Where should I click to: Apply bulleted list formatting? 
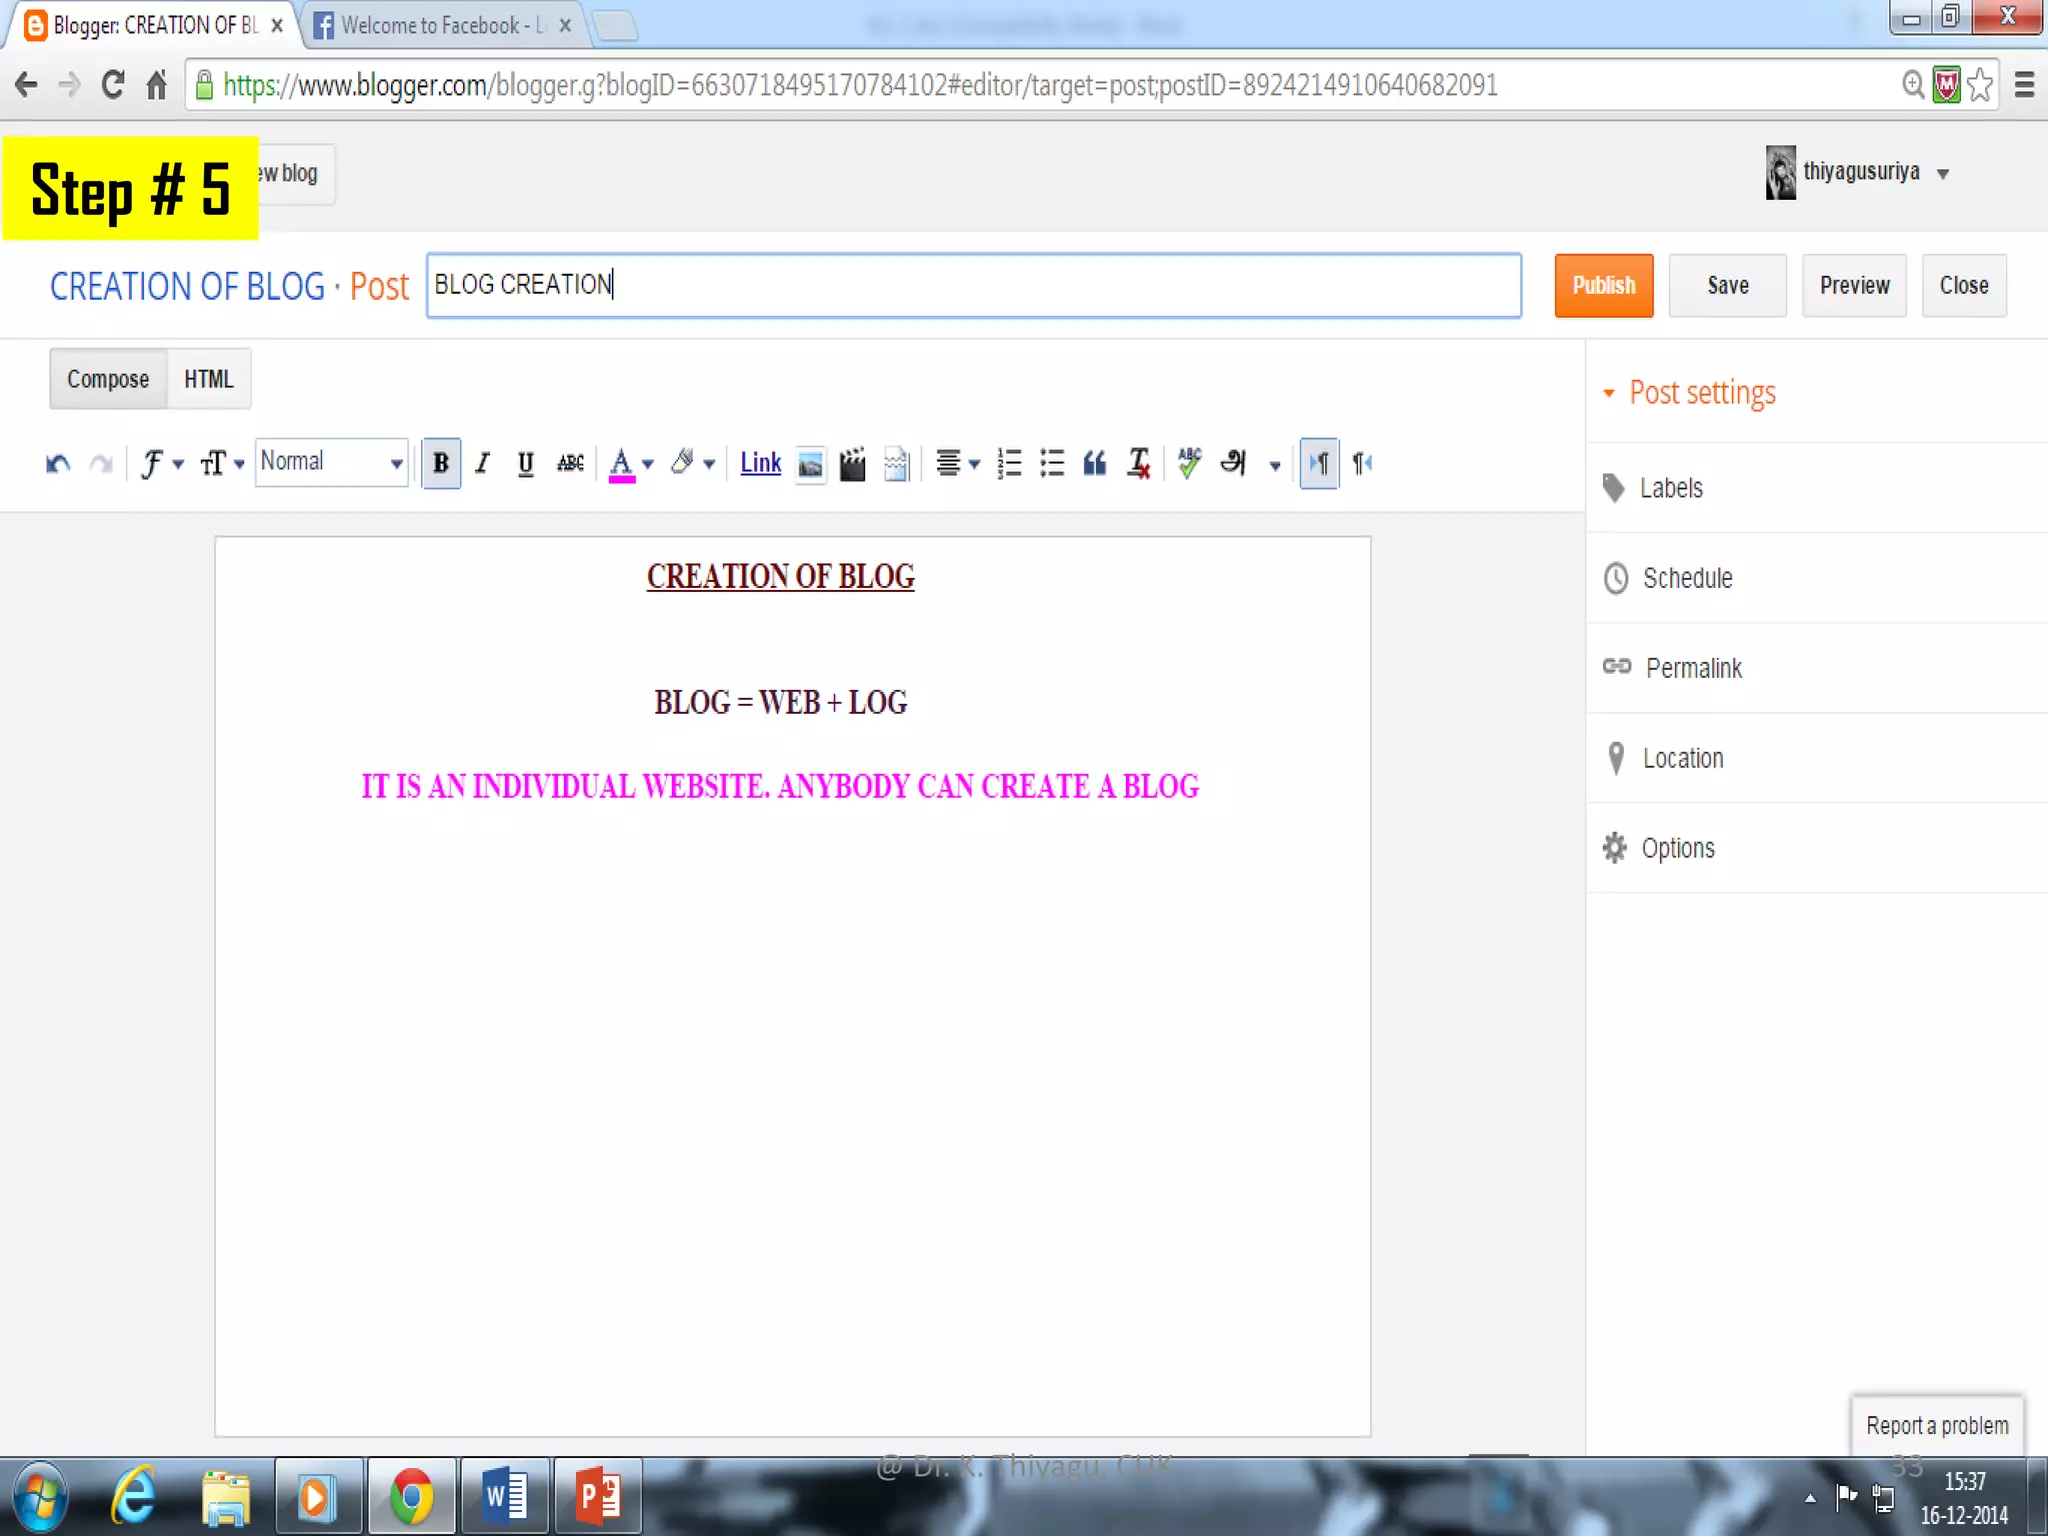(1052, 463)
